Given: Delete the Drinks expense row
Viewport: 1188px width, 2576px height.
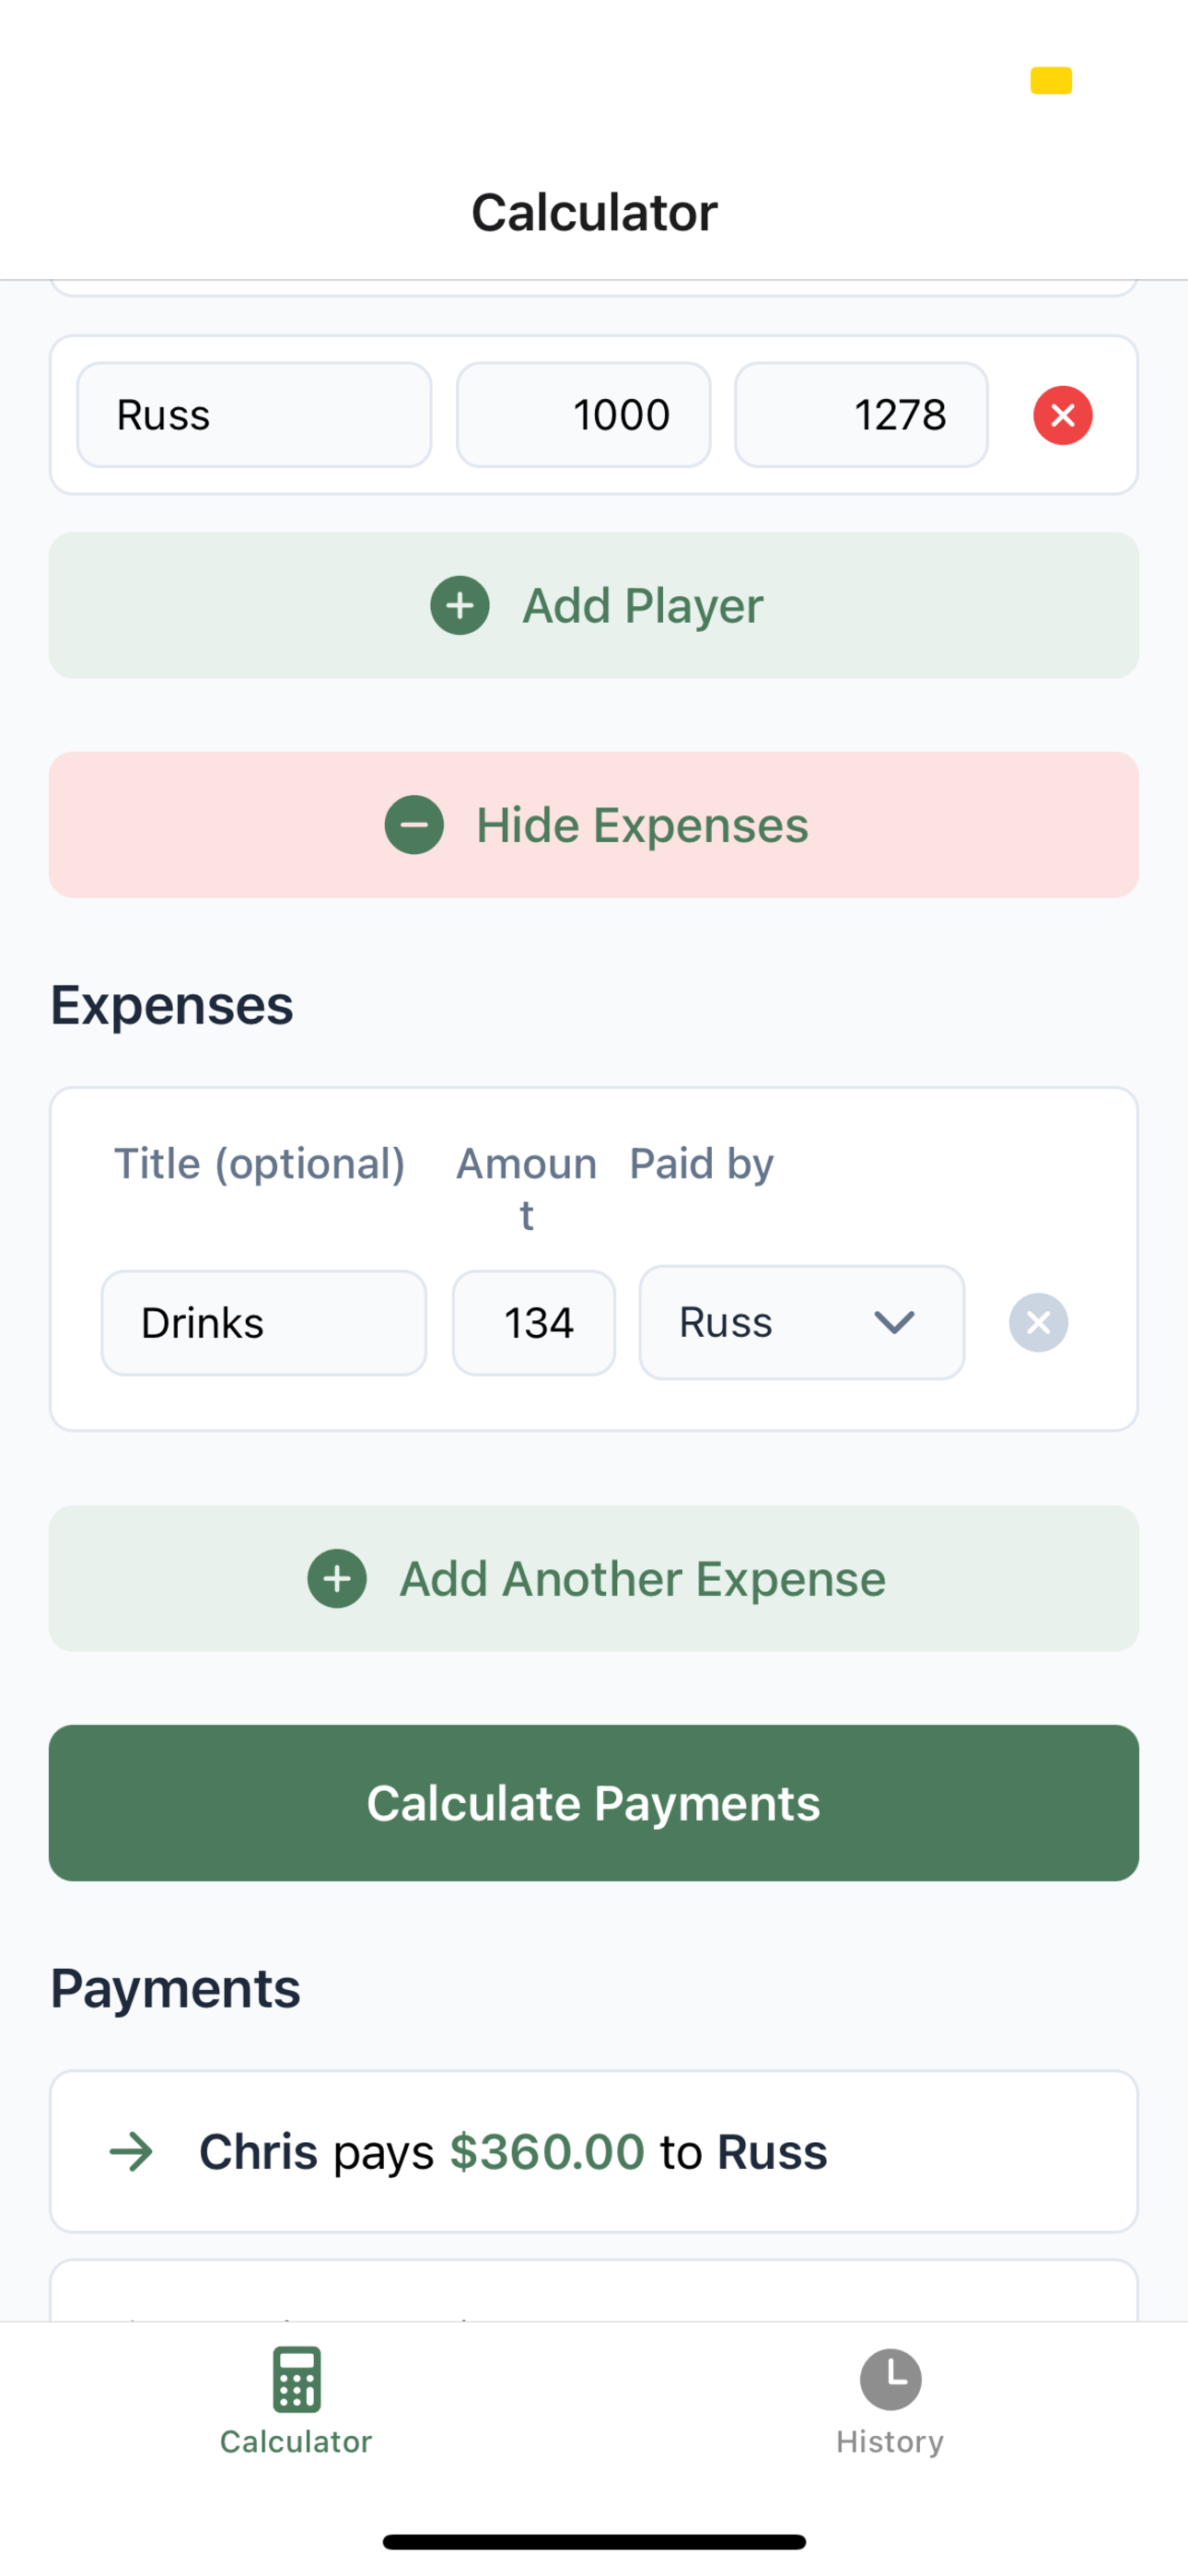Looking at the screenshot, I should 1038,1322.
